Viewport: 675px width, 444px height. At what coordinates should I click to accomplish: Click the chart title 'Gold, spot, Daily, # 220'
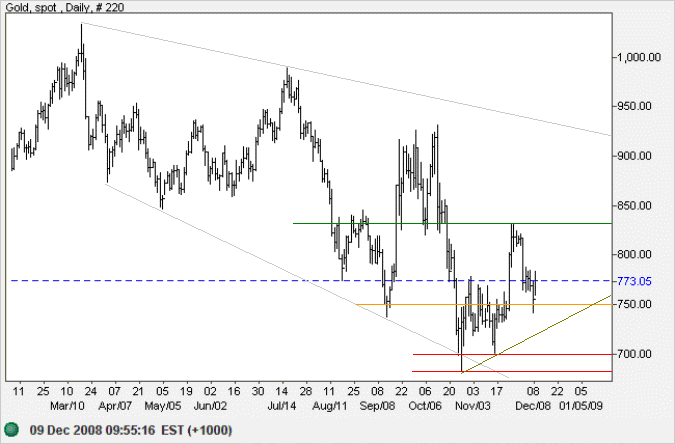(x=65, y=7)
